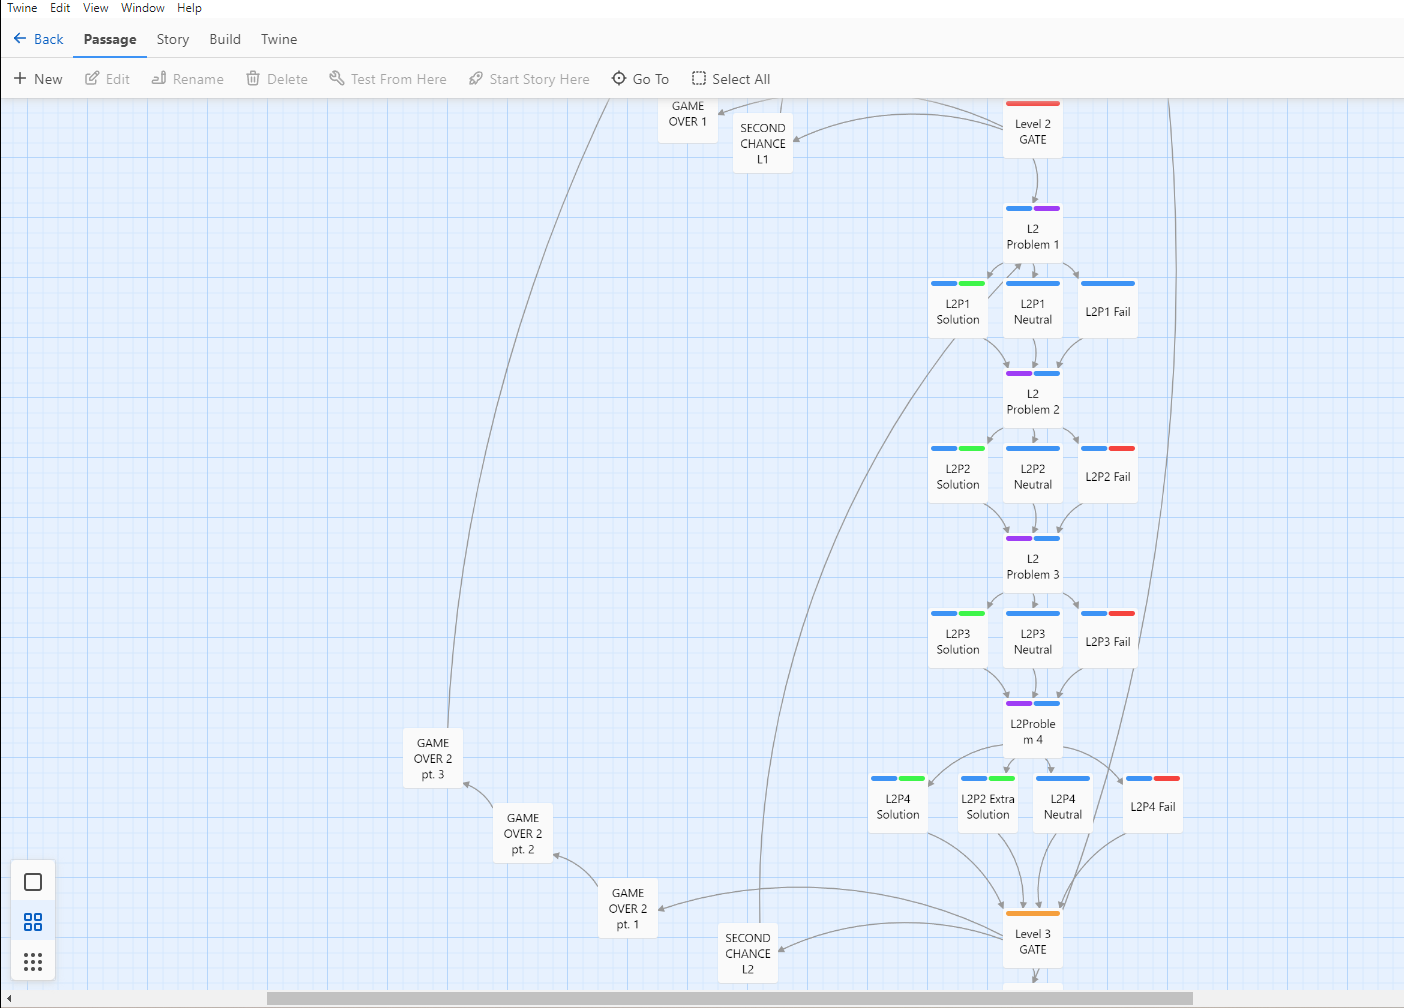1404x1008 pixels.
Task: Open the Story tab
Action: [172, 39]
